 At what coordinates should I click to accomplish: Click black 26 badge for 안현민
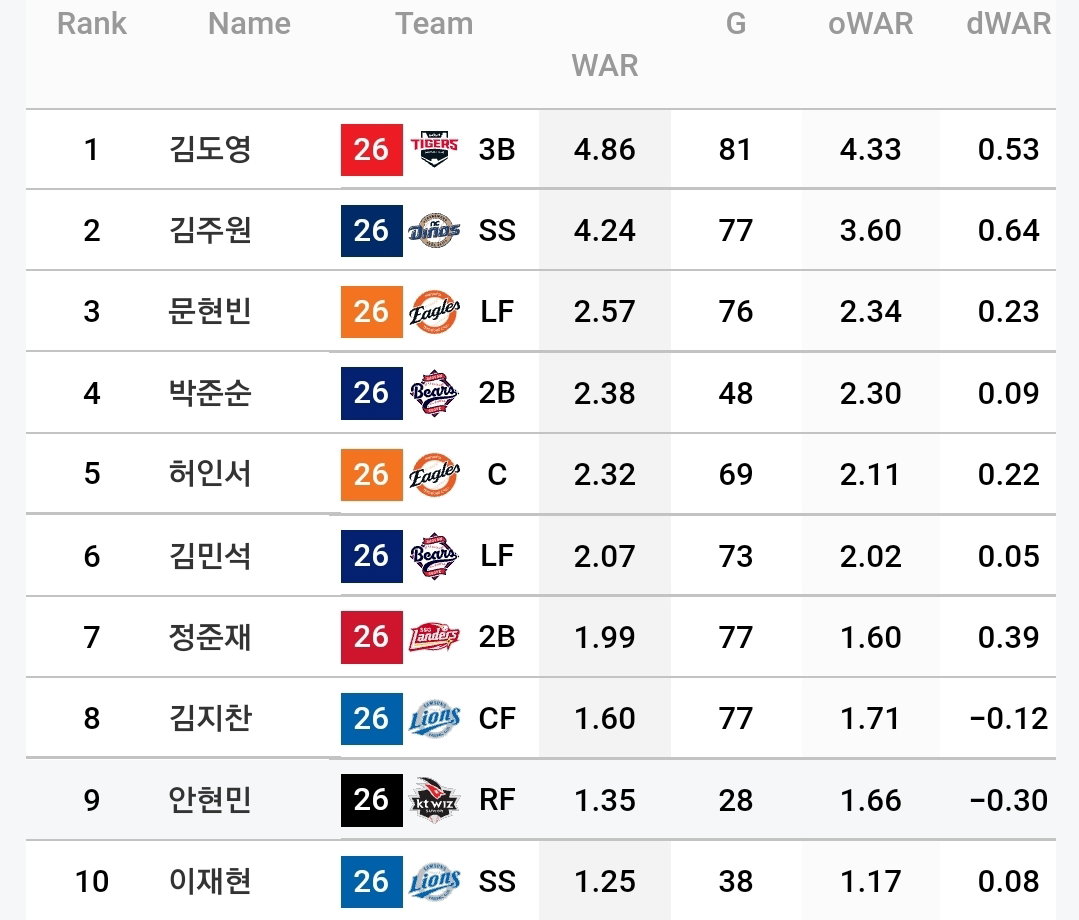pyautogui.click(x=372, y=800)
